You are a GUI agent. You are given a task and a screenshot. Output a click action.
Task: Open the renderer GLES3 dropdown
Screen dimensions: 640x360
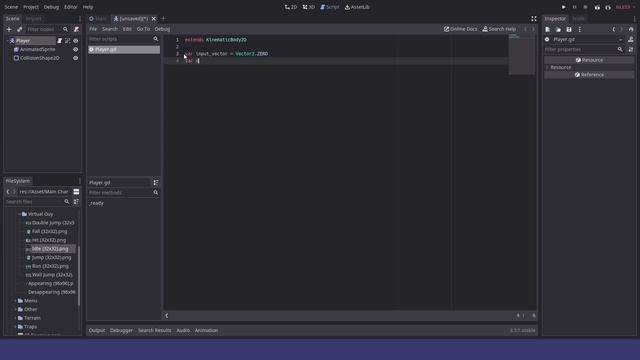(x=625, y=7)
